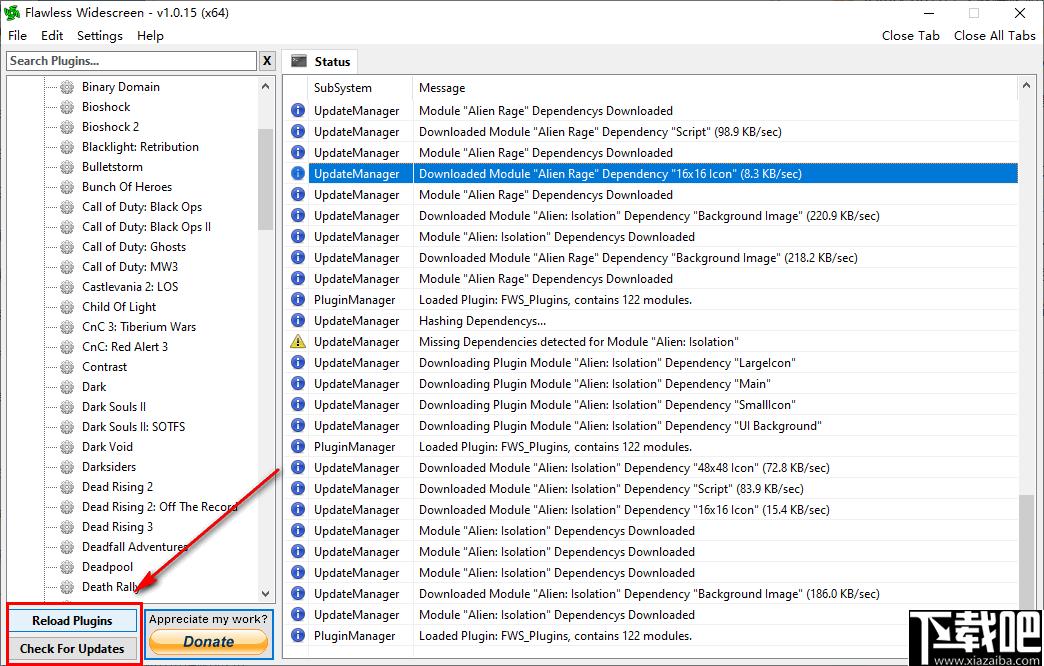The image size is (1044, 666).
Task: Click the info icon on Hashing Dependencys row
Action: point(298,320)
